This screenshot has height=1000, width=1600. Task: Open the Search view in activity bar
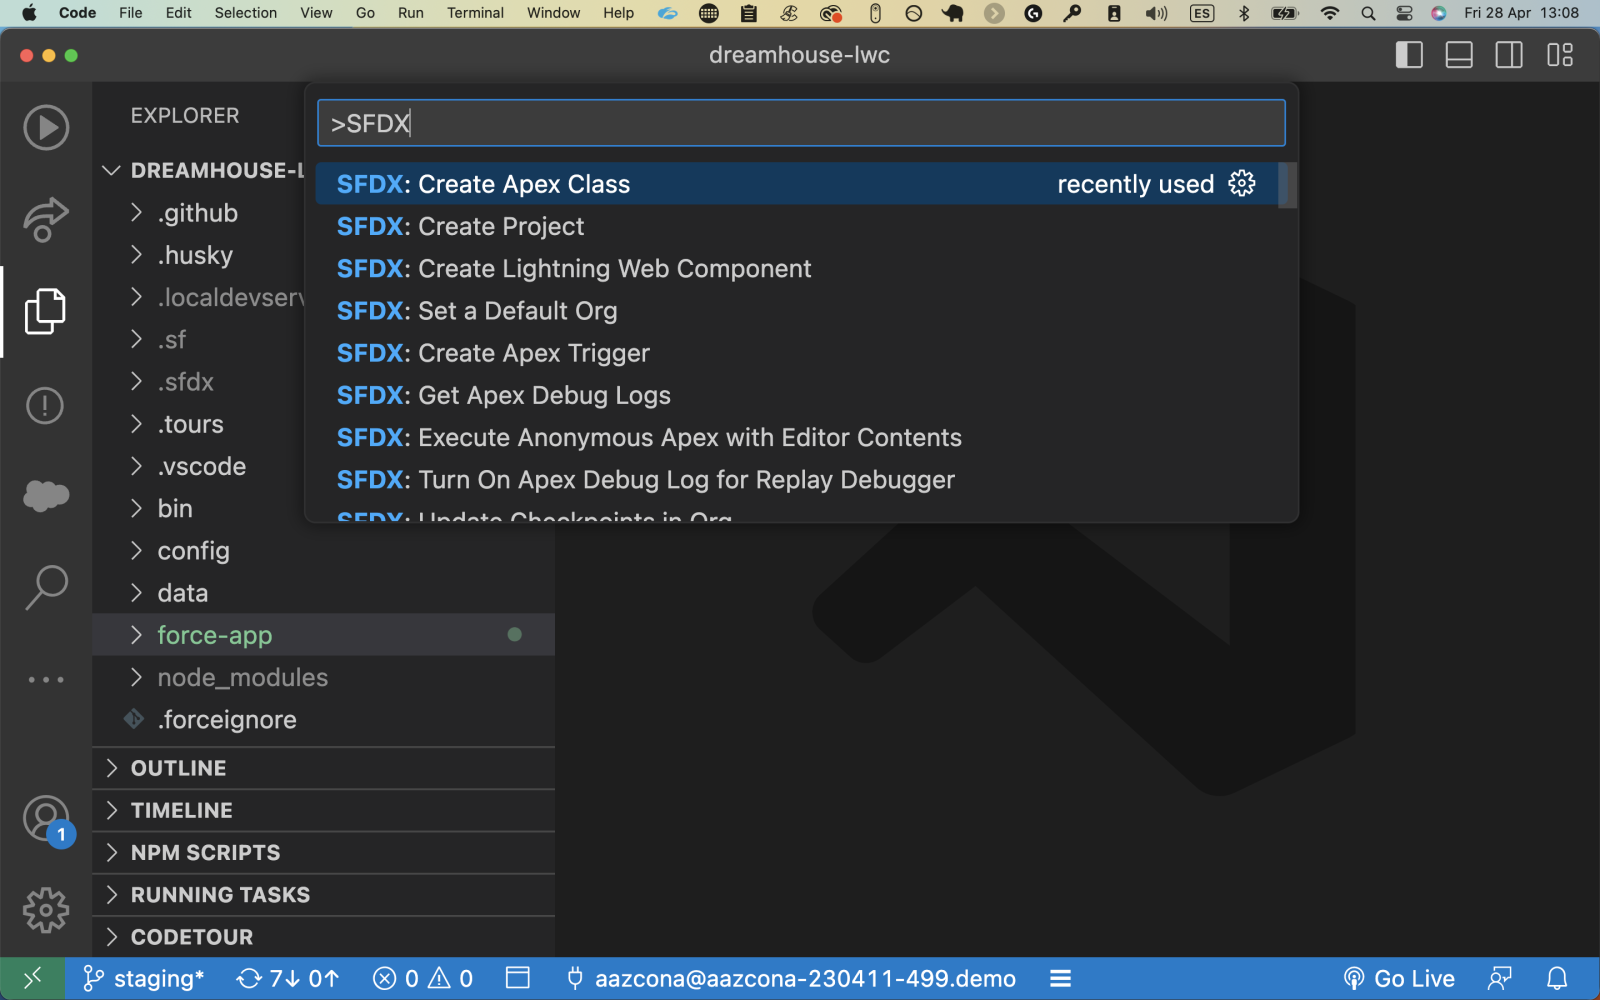(x=46, y=587)
